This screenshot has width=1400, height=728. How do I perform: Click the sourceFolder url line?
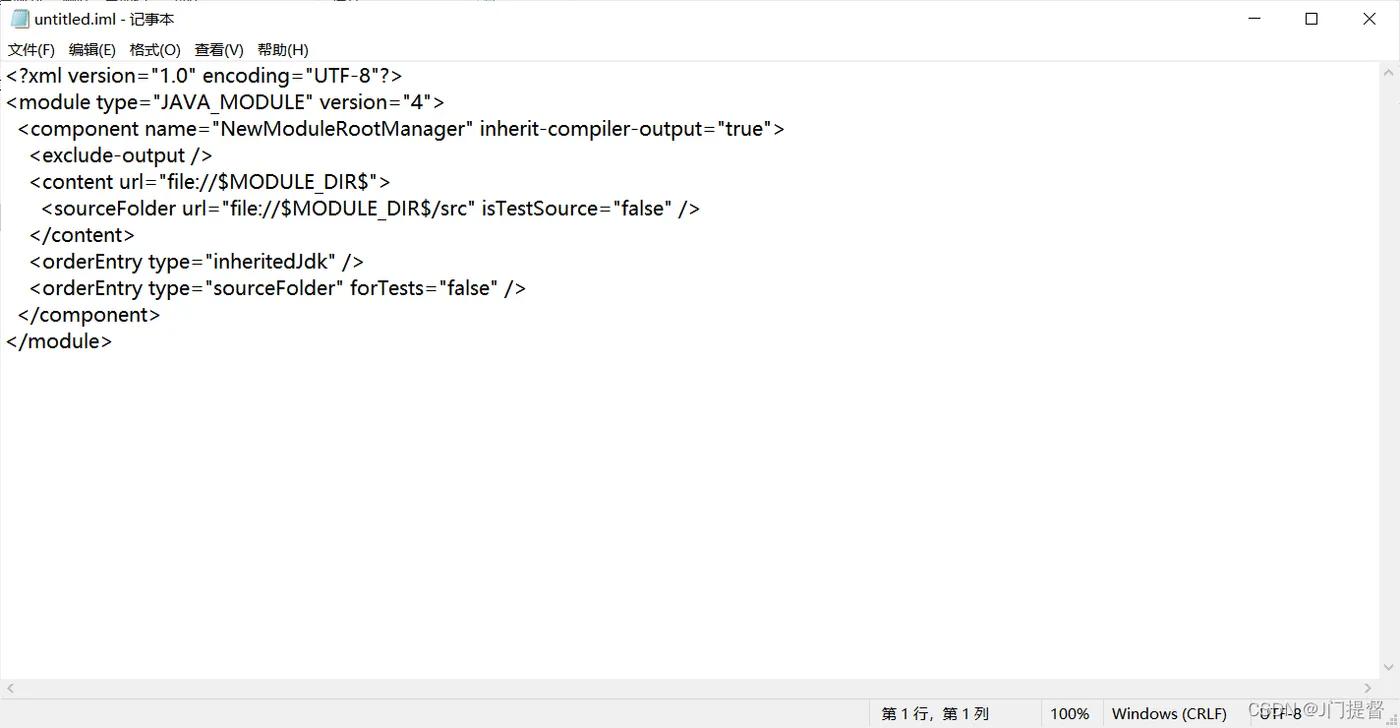(x=370, y=208)
